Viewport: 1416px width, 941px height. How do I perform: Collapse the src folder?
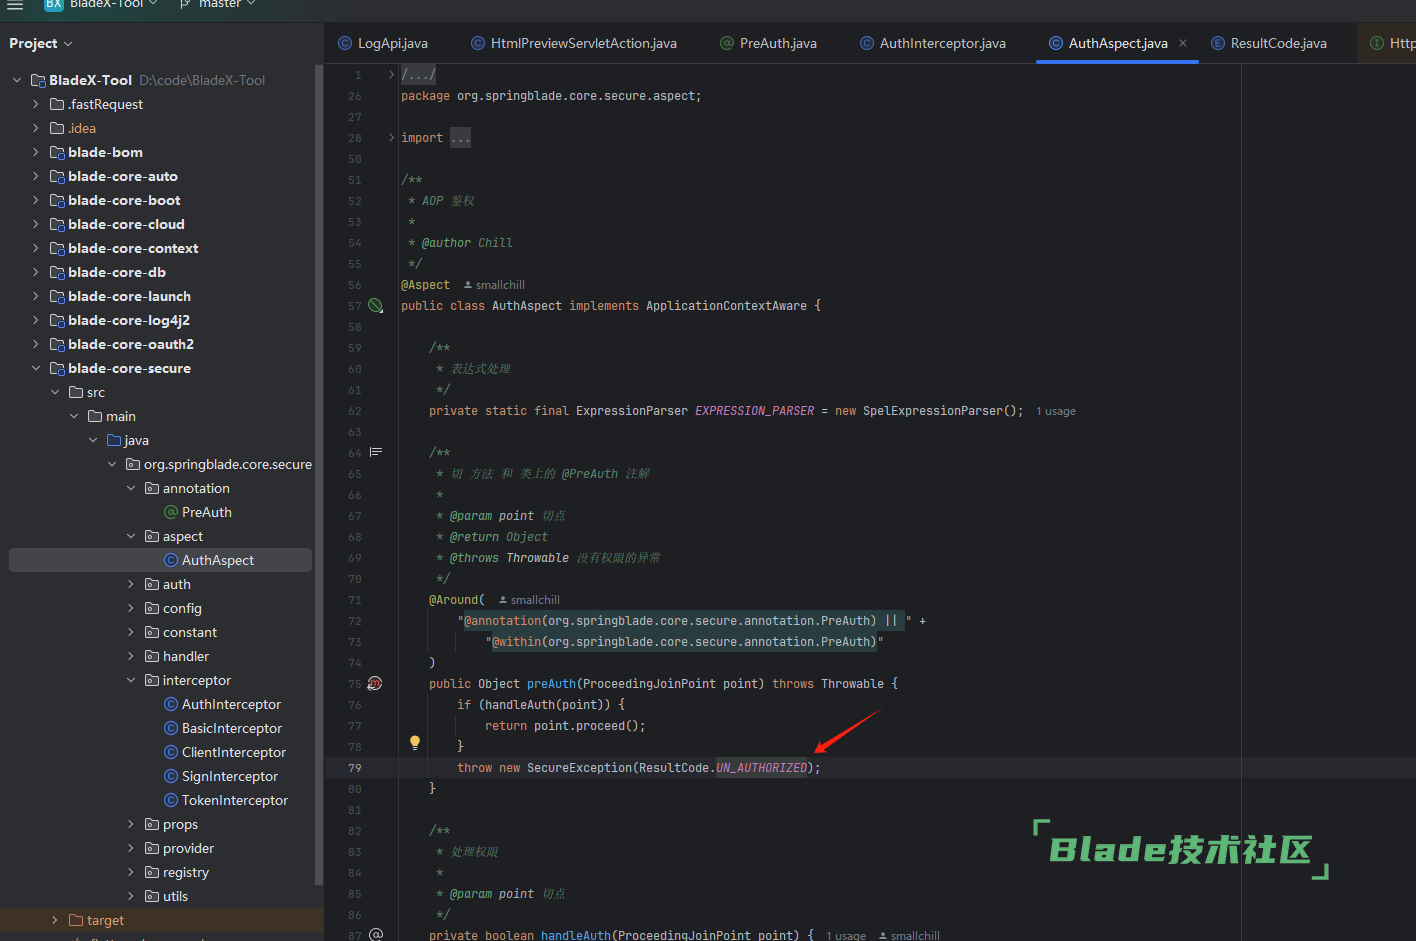(x=55, y=392)
